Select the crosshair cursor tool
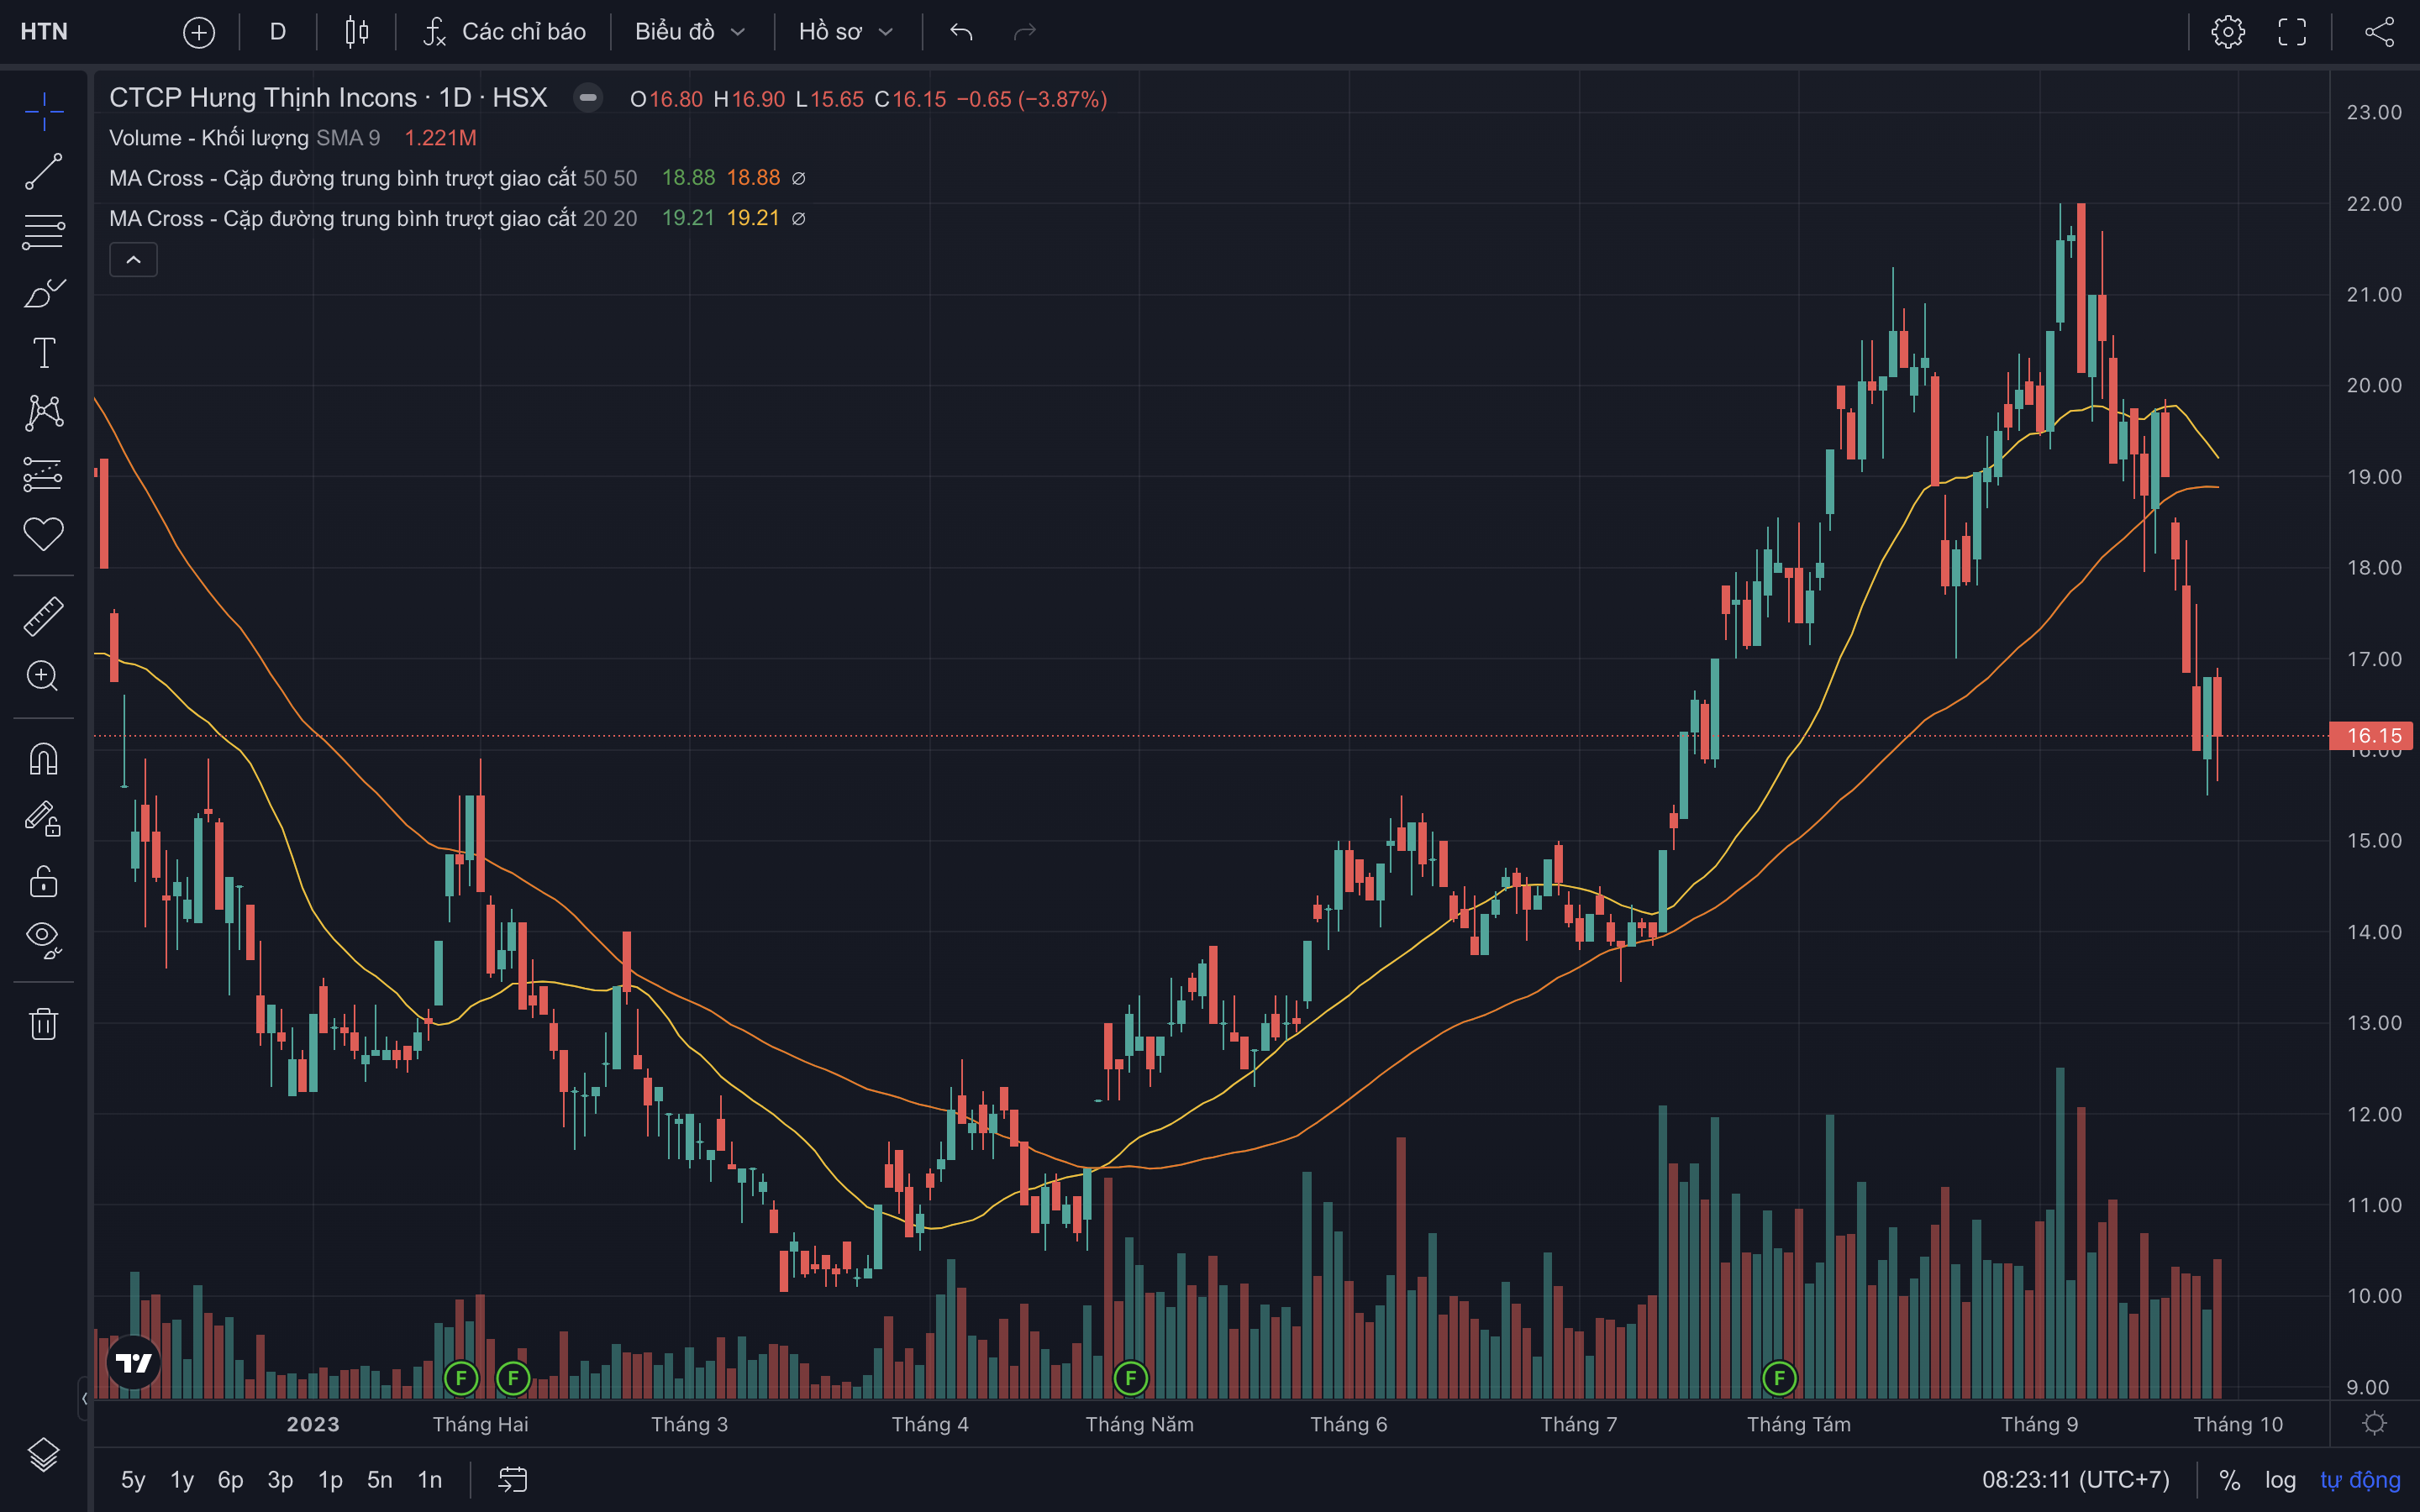2420x1512 pixels. pyautogui.click(x=44, y=112)
